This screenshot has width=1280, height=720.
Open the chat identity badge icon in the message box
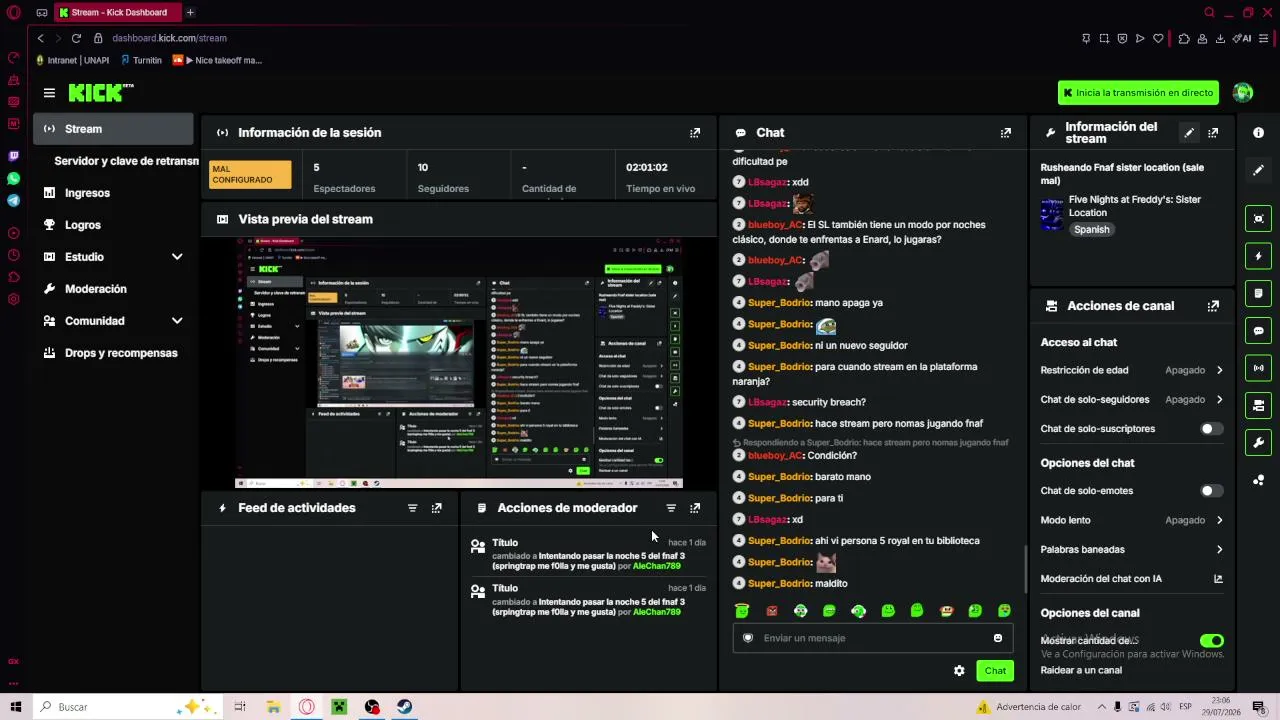(x=748, y=638)
